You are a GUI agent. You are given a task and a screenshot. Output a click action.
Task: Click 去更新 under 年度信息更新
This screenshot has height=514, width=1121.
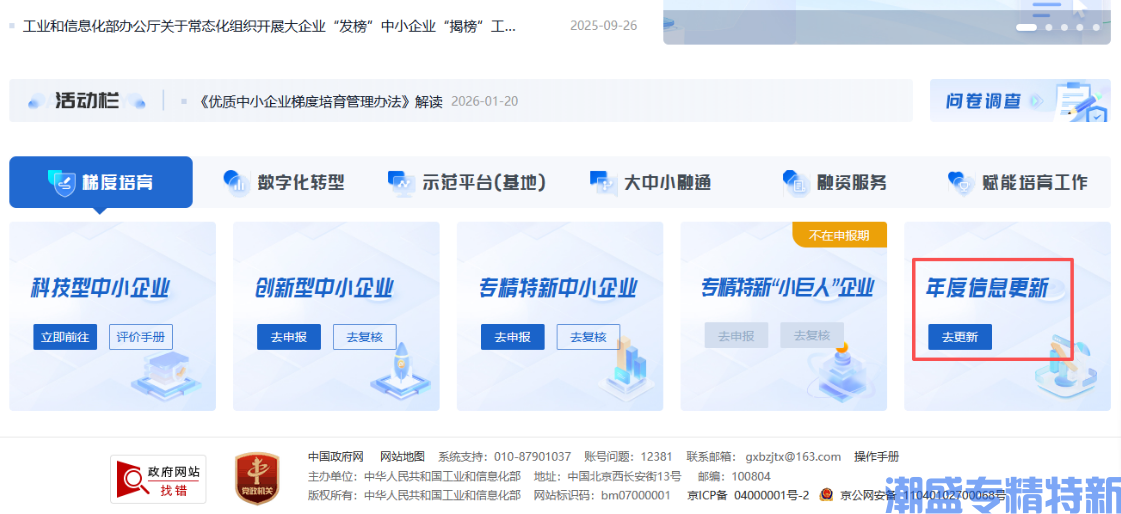(x=960, y=337)
